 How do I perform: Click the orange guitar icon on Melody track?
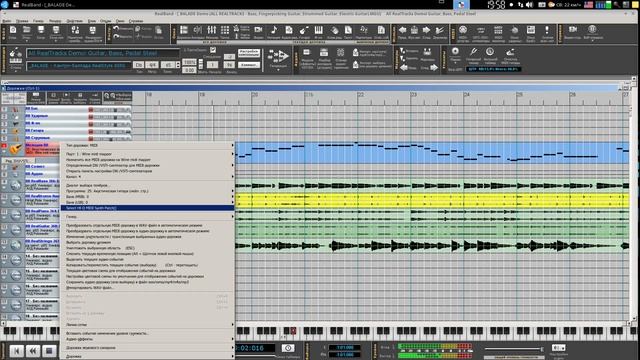point(16,149)
